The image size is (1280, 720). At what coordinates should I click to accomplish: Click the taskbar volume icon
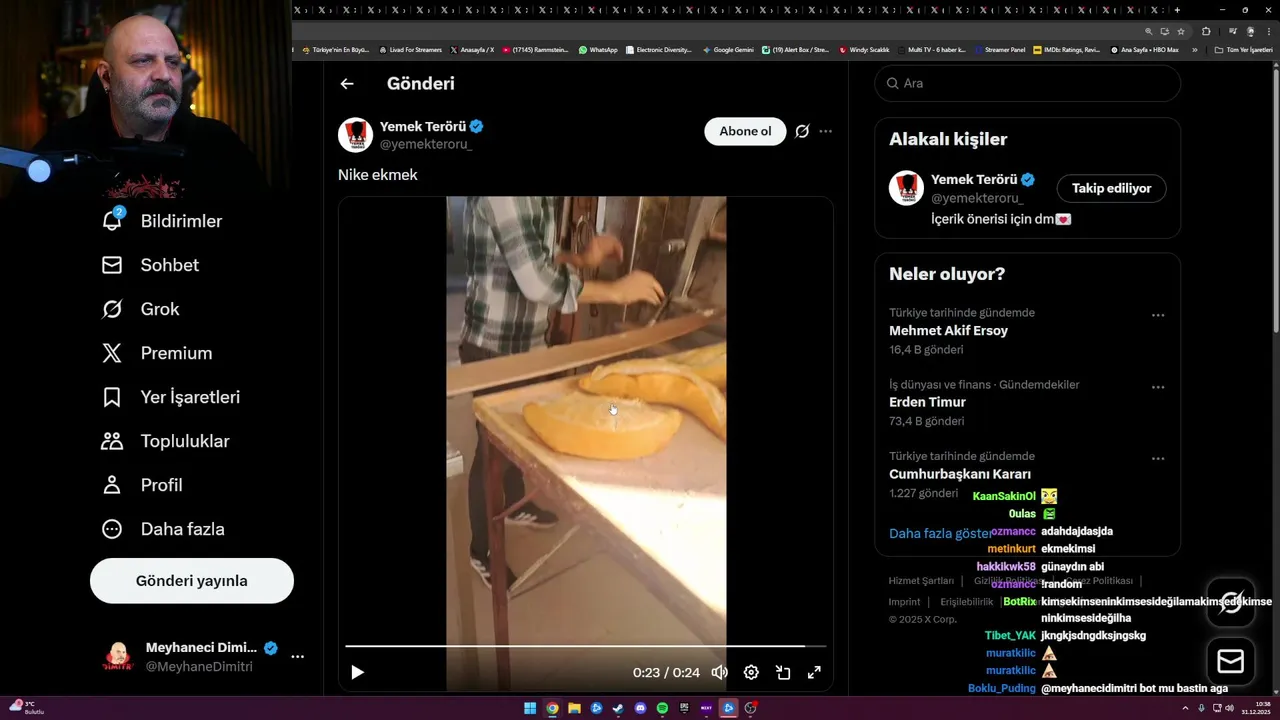(1229, 708)
